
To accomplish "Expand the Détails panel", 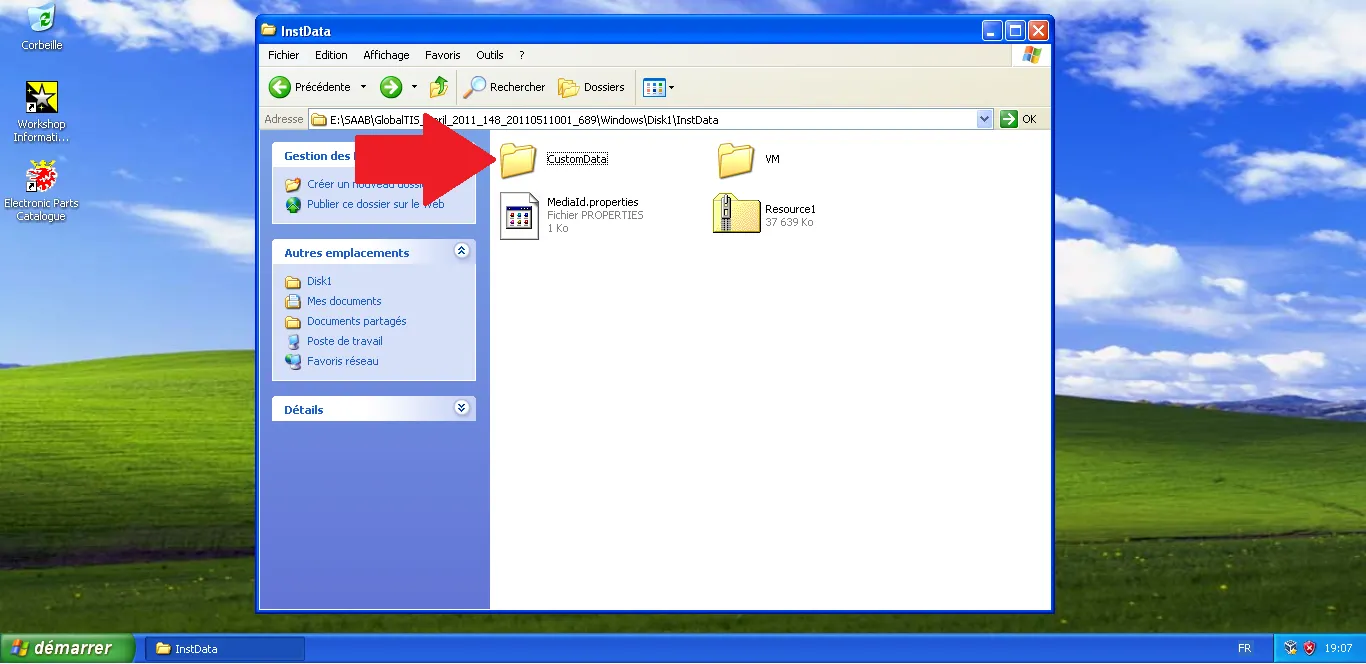I will point(461,408).
